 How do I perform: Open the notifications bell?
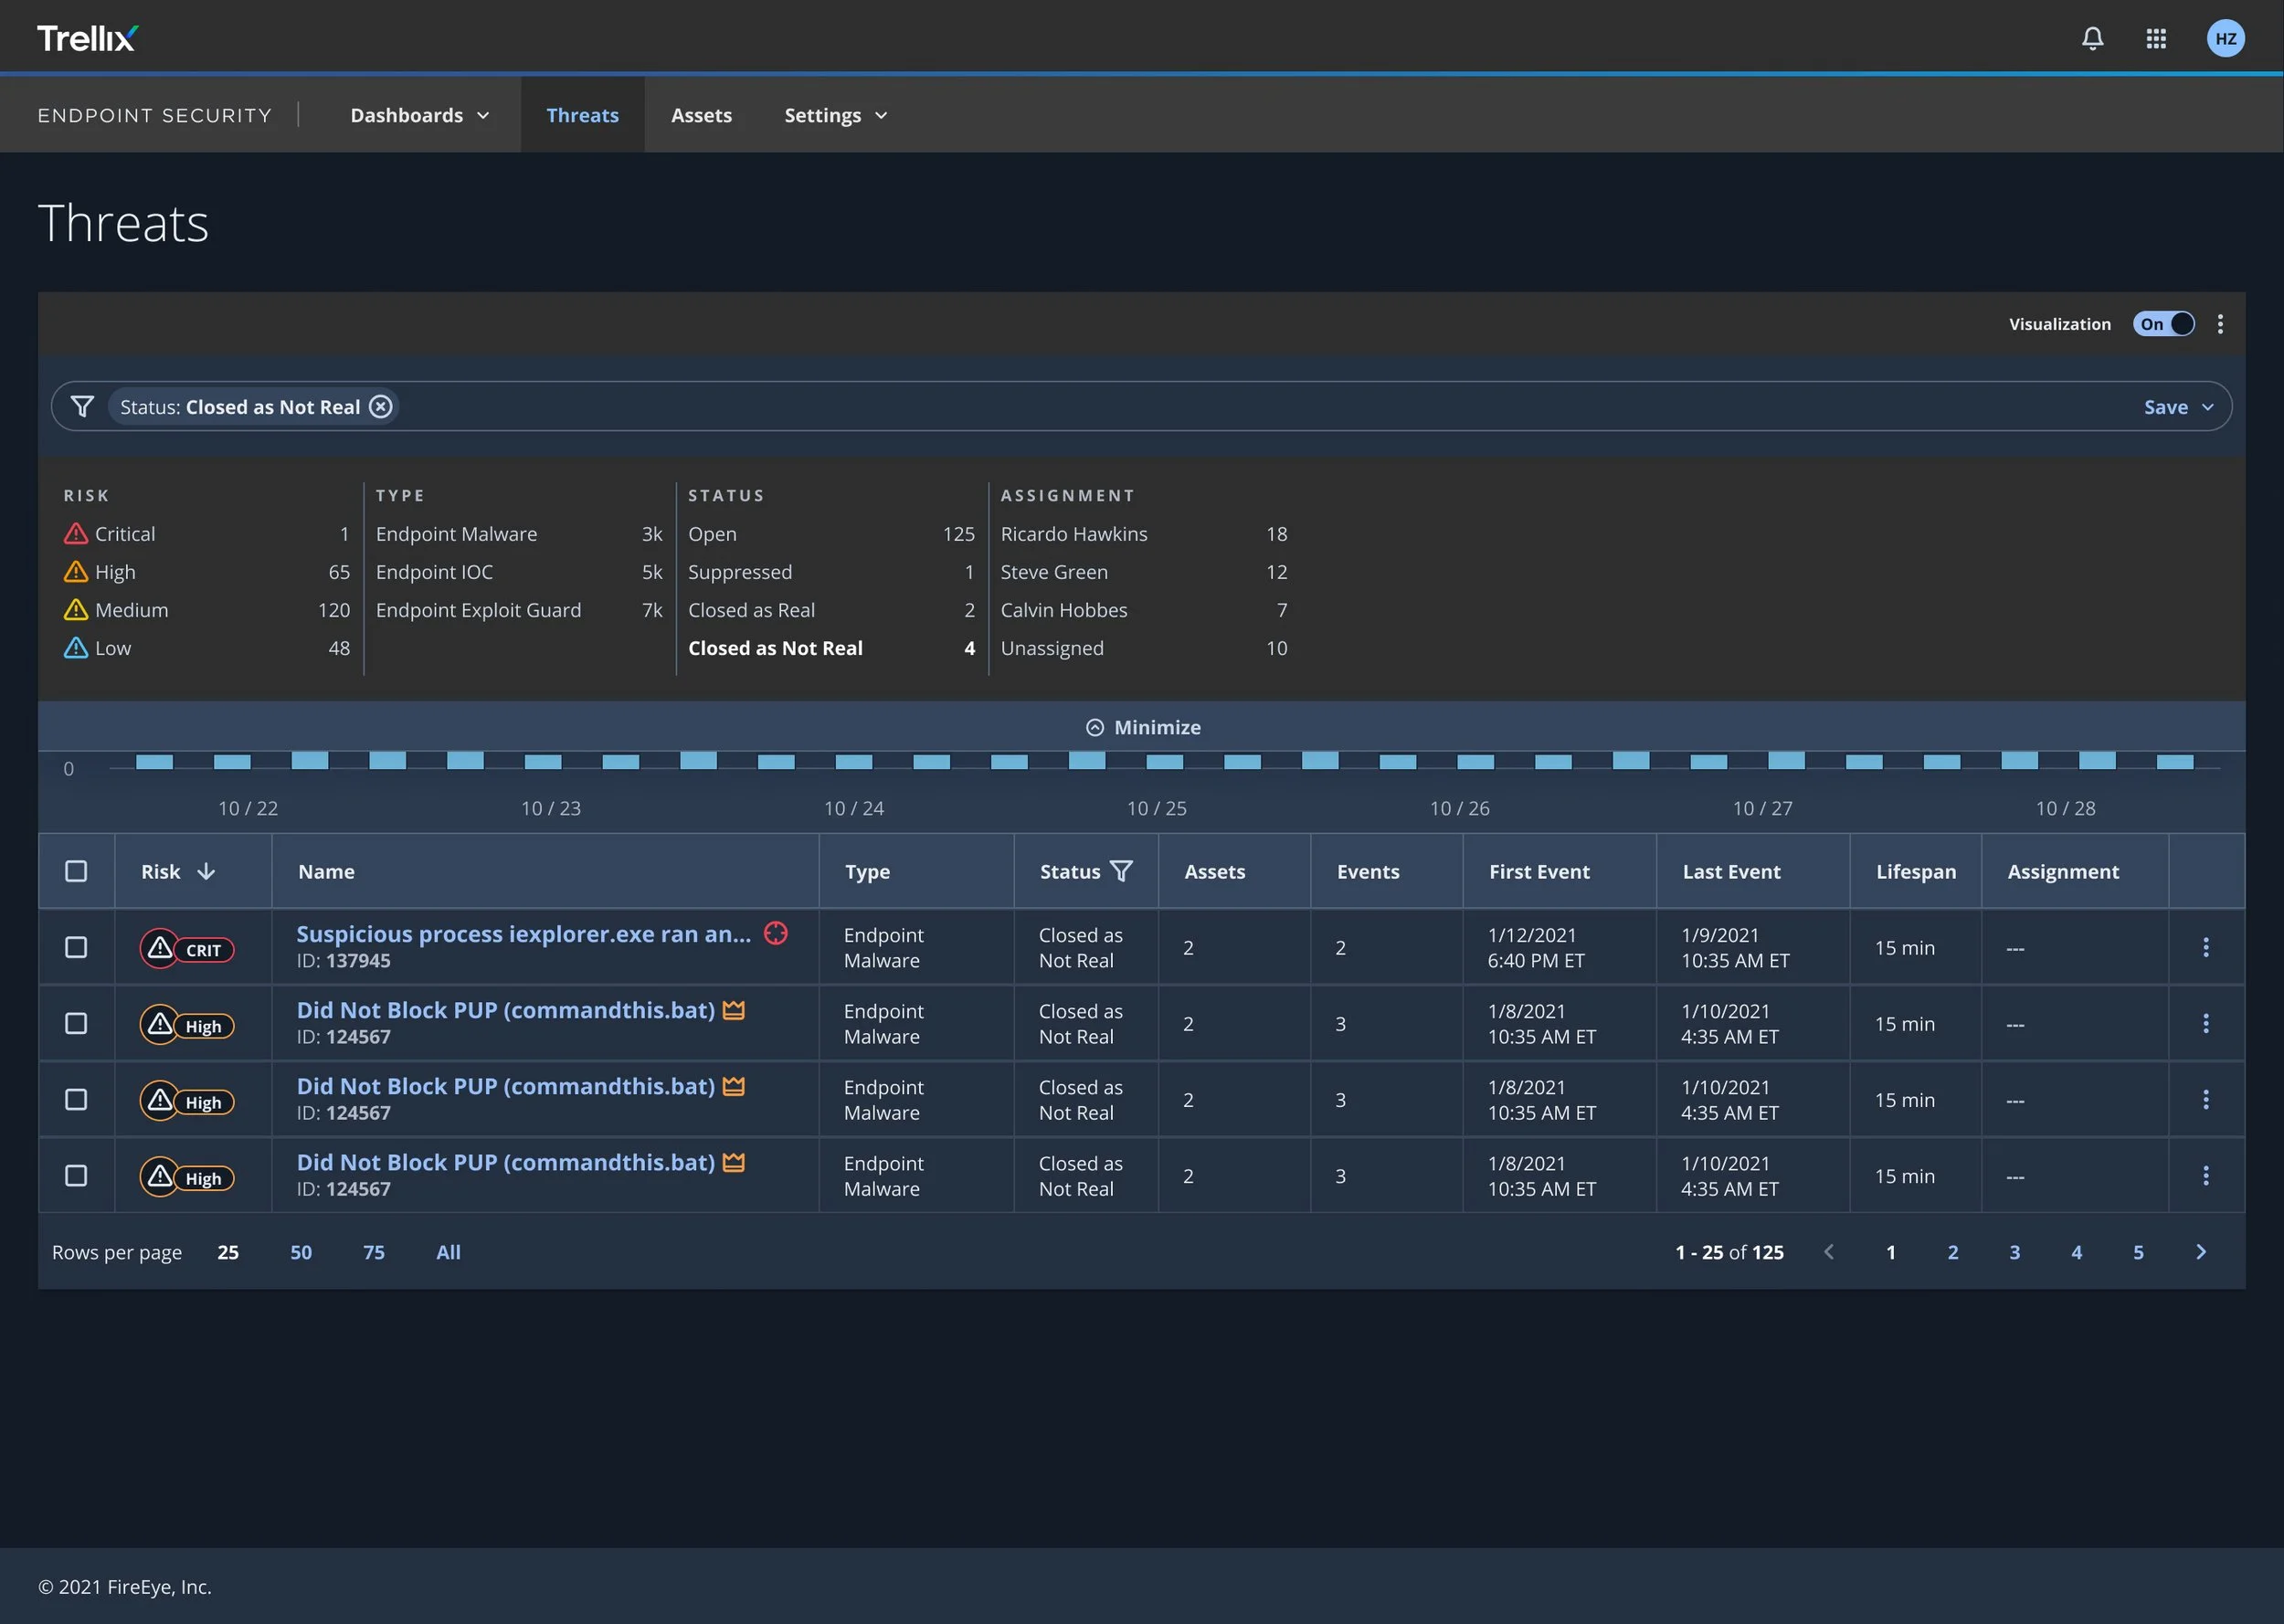(2093, 38)
